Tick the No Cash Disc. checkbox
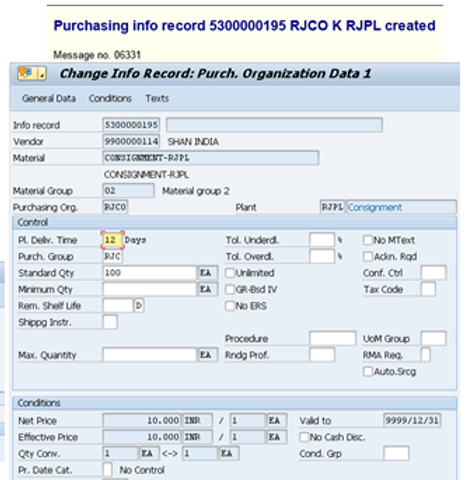The width and height of the screenshot is (468, 480). tap(304, 437)
